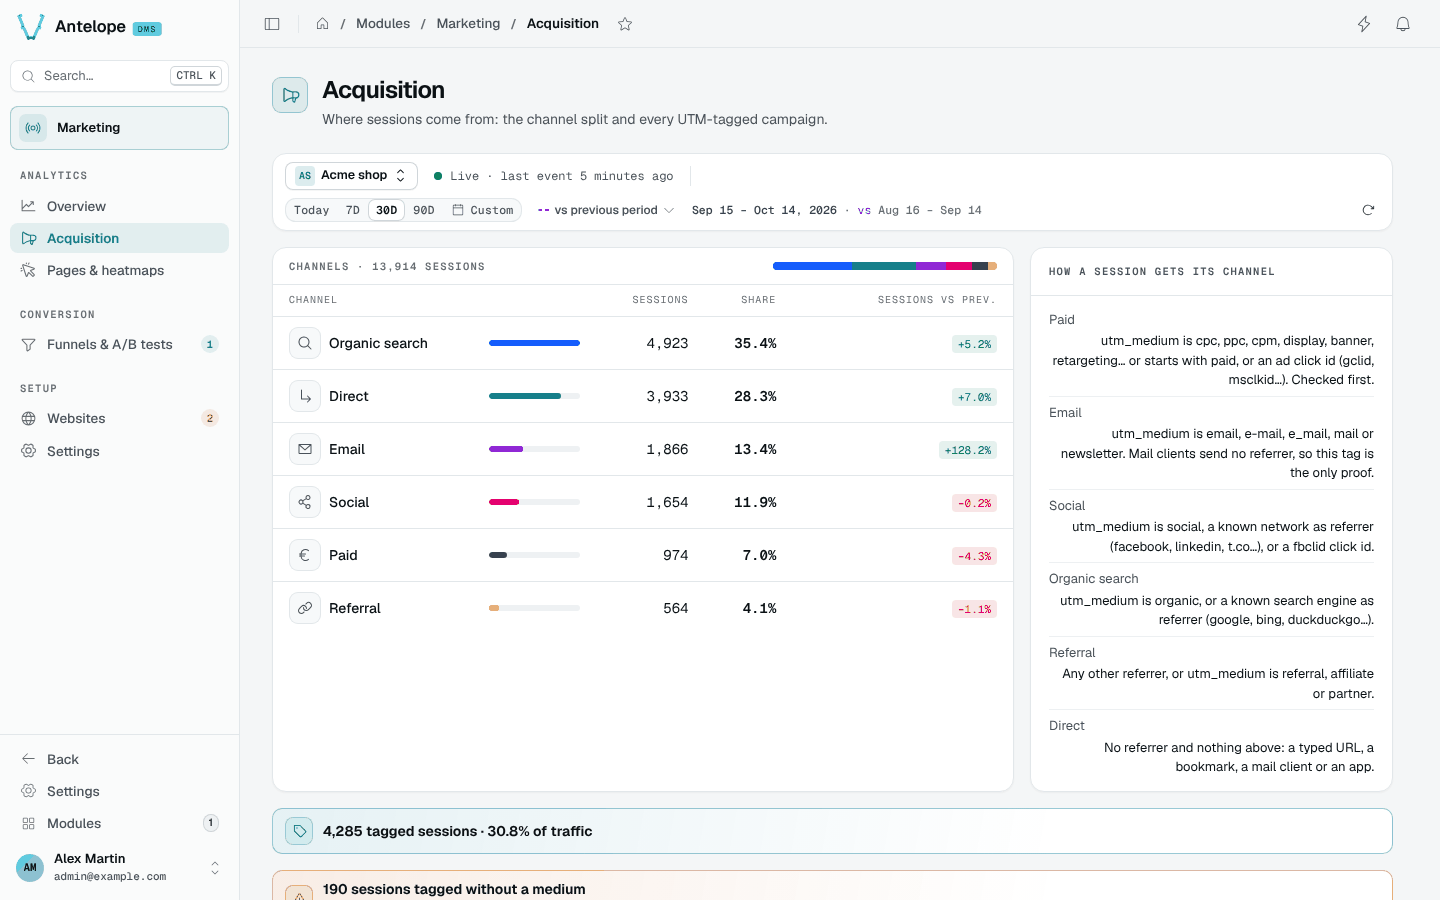Go Back from the sidebar footer
The image size is (1440, 900).
coord(119,759)
